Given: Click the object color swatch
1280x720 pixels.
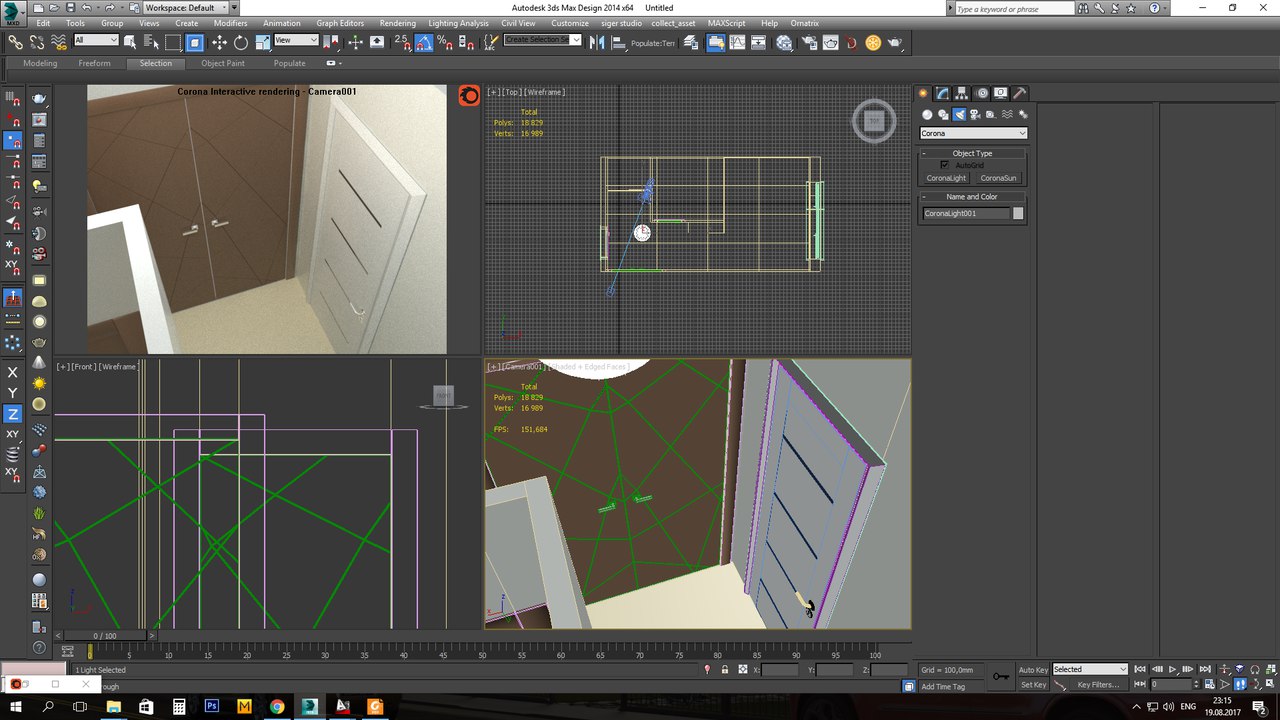Looking at the screenshot, I should (1018, 213).
